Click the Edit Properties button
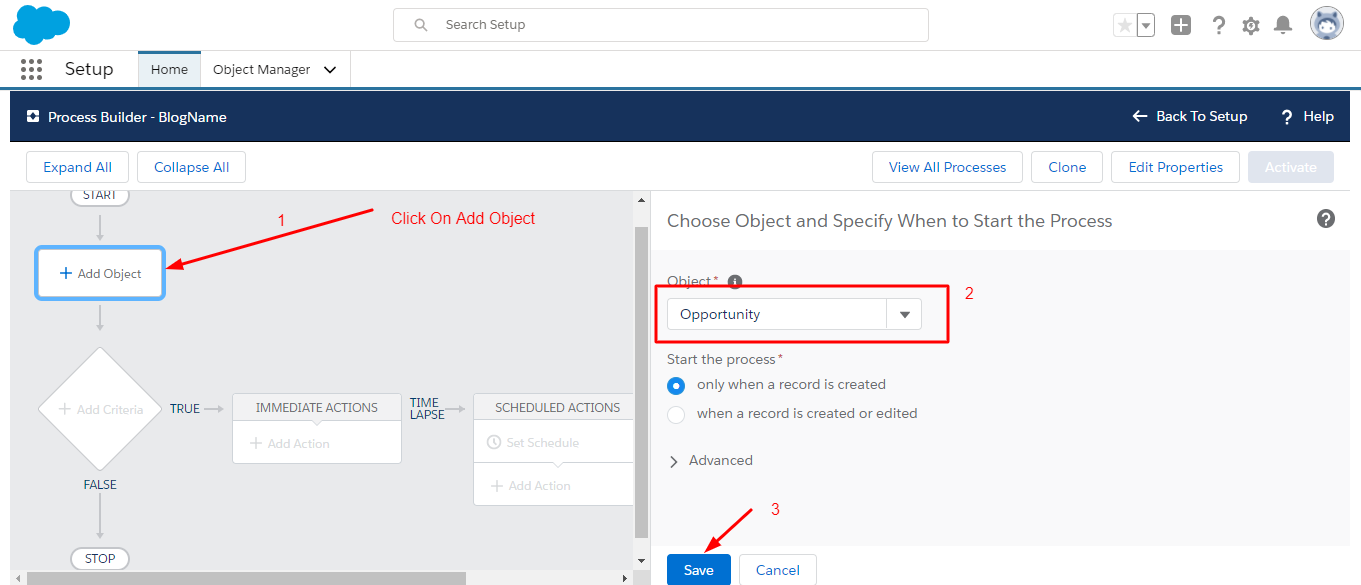The height and width of the screenshot is (585, 1361). [x=1175, y=167]
